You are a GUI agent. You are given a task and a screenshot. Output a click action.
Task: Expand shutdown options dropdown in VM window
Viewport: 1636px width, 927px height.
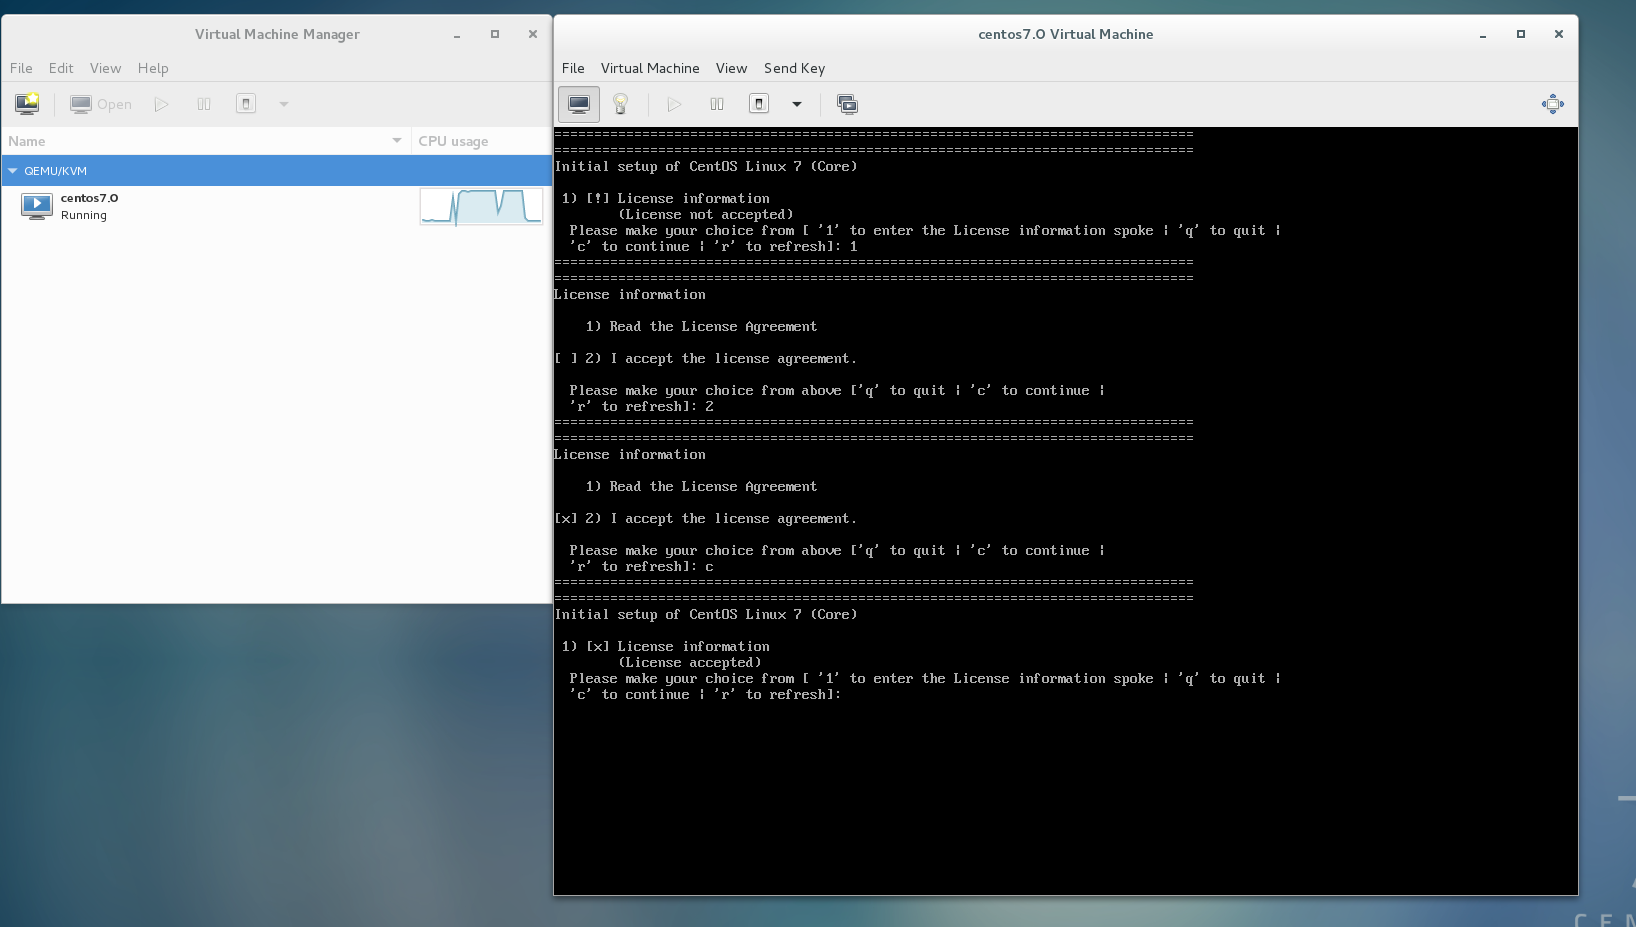click(x=797, y=104)
